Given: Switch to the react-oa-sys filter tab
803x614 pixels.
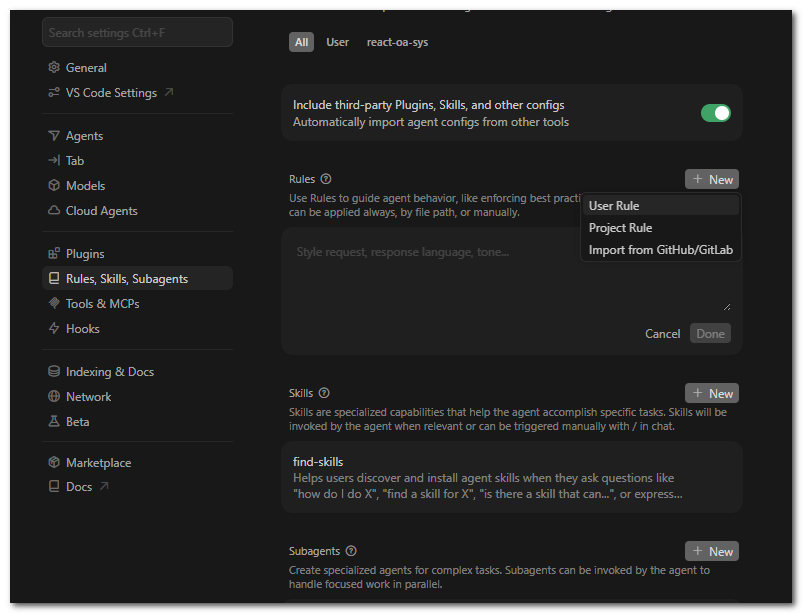Looking at the screenshot, I should [x=397, y=42].
